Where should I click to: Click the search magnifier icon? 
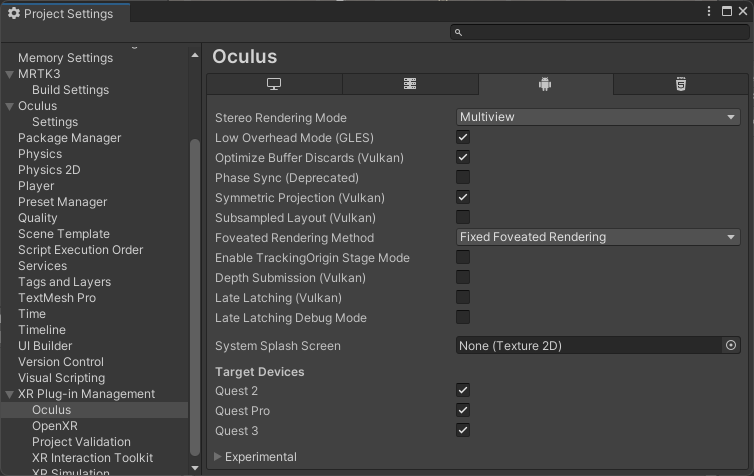click(x=458, y=32)
